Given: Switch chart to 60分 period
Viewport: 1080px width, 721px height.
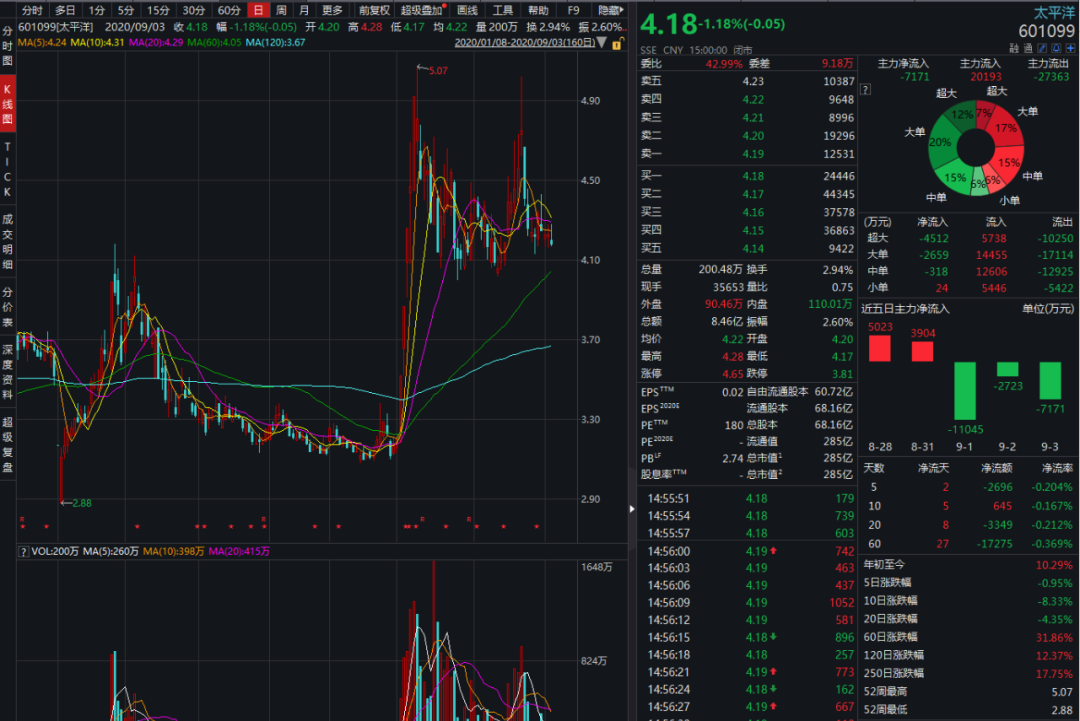Looking at the screenshot, I should coord(229,10).
